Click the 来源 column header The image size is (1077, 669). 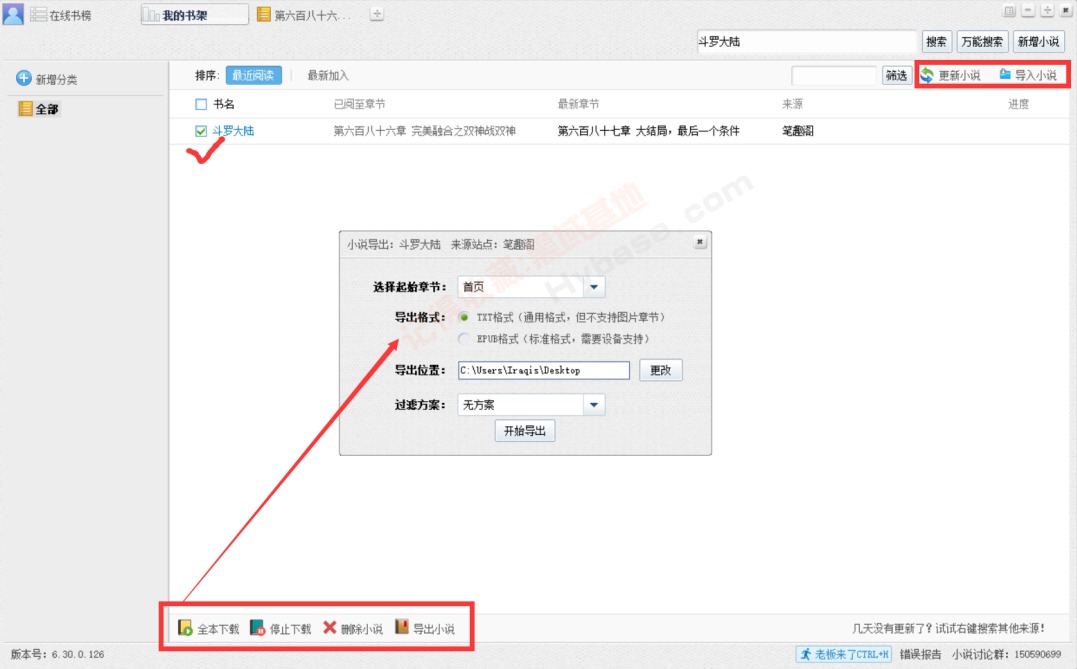(x=792, y=104)
